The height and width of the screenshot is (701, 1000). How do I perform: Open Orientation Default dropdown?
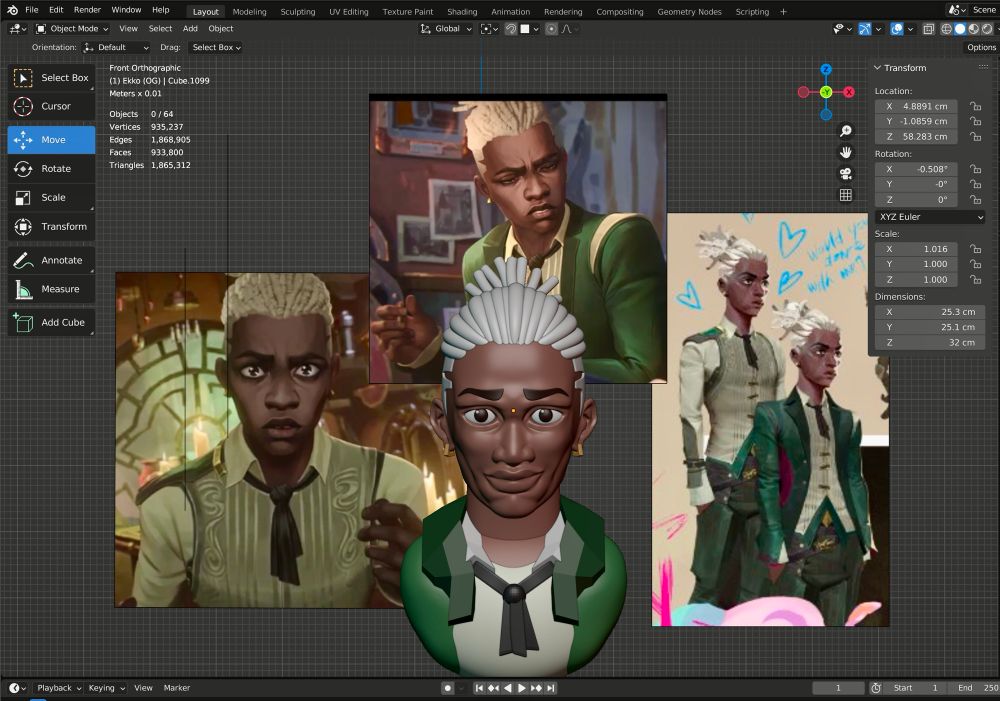pyautogui.click(x=117, y=48)
